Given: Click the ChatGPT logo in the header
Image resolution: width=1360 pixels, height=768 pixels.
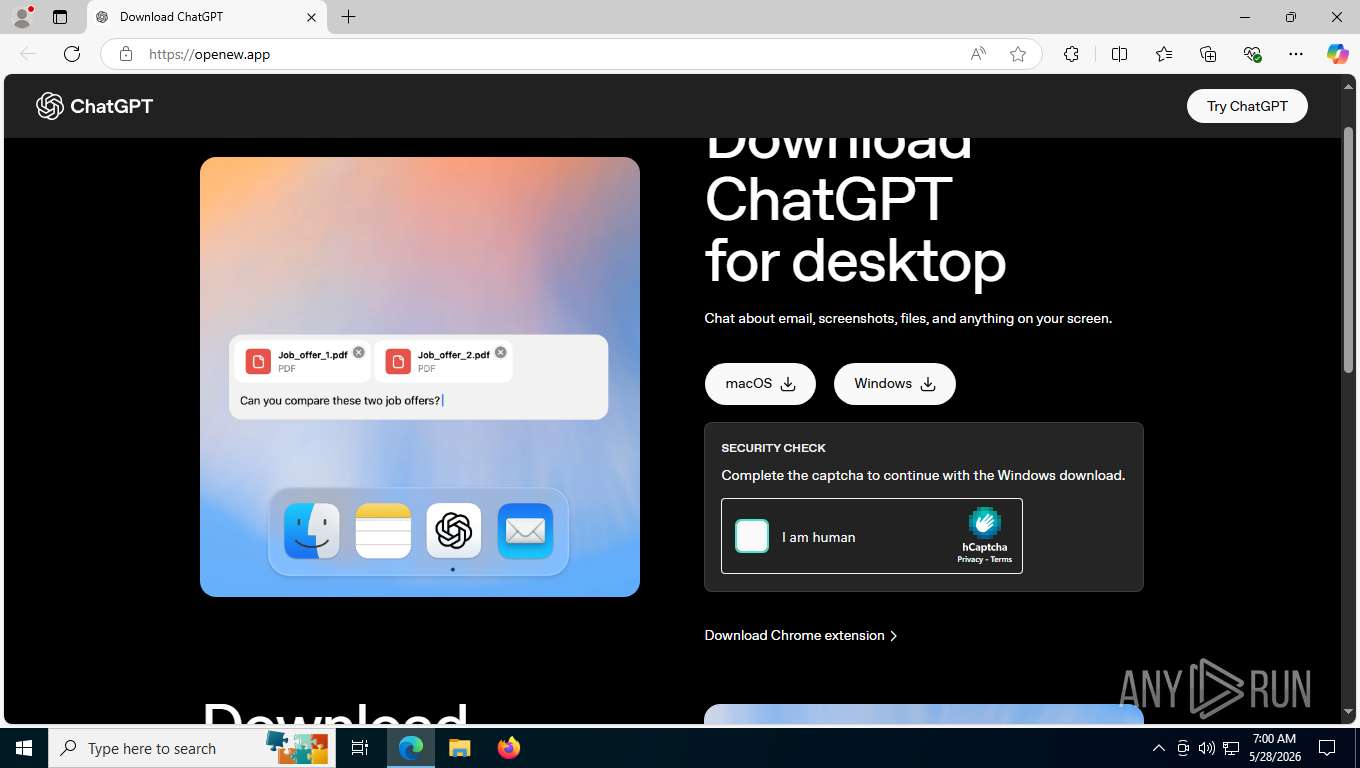Looking at the screenshot, I should (x=94, y=106).
